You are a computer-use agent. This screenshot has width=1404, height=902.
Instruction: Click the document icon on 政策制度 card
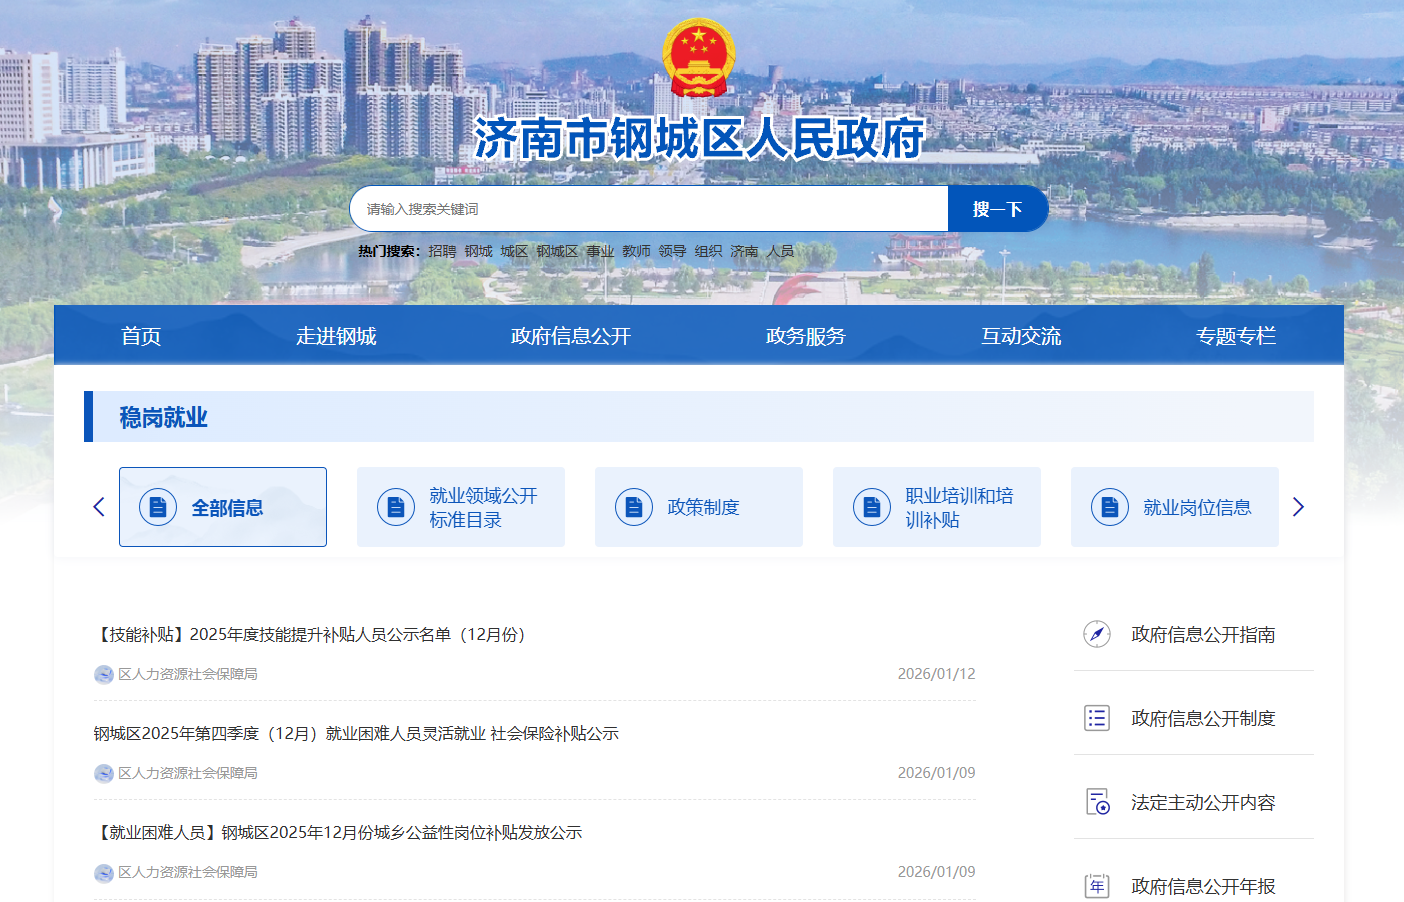[x=634, y=507]
